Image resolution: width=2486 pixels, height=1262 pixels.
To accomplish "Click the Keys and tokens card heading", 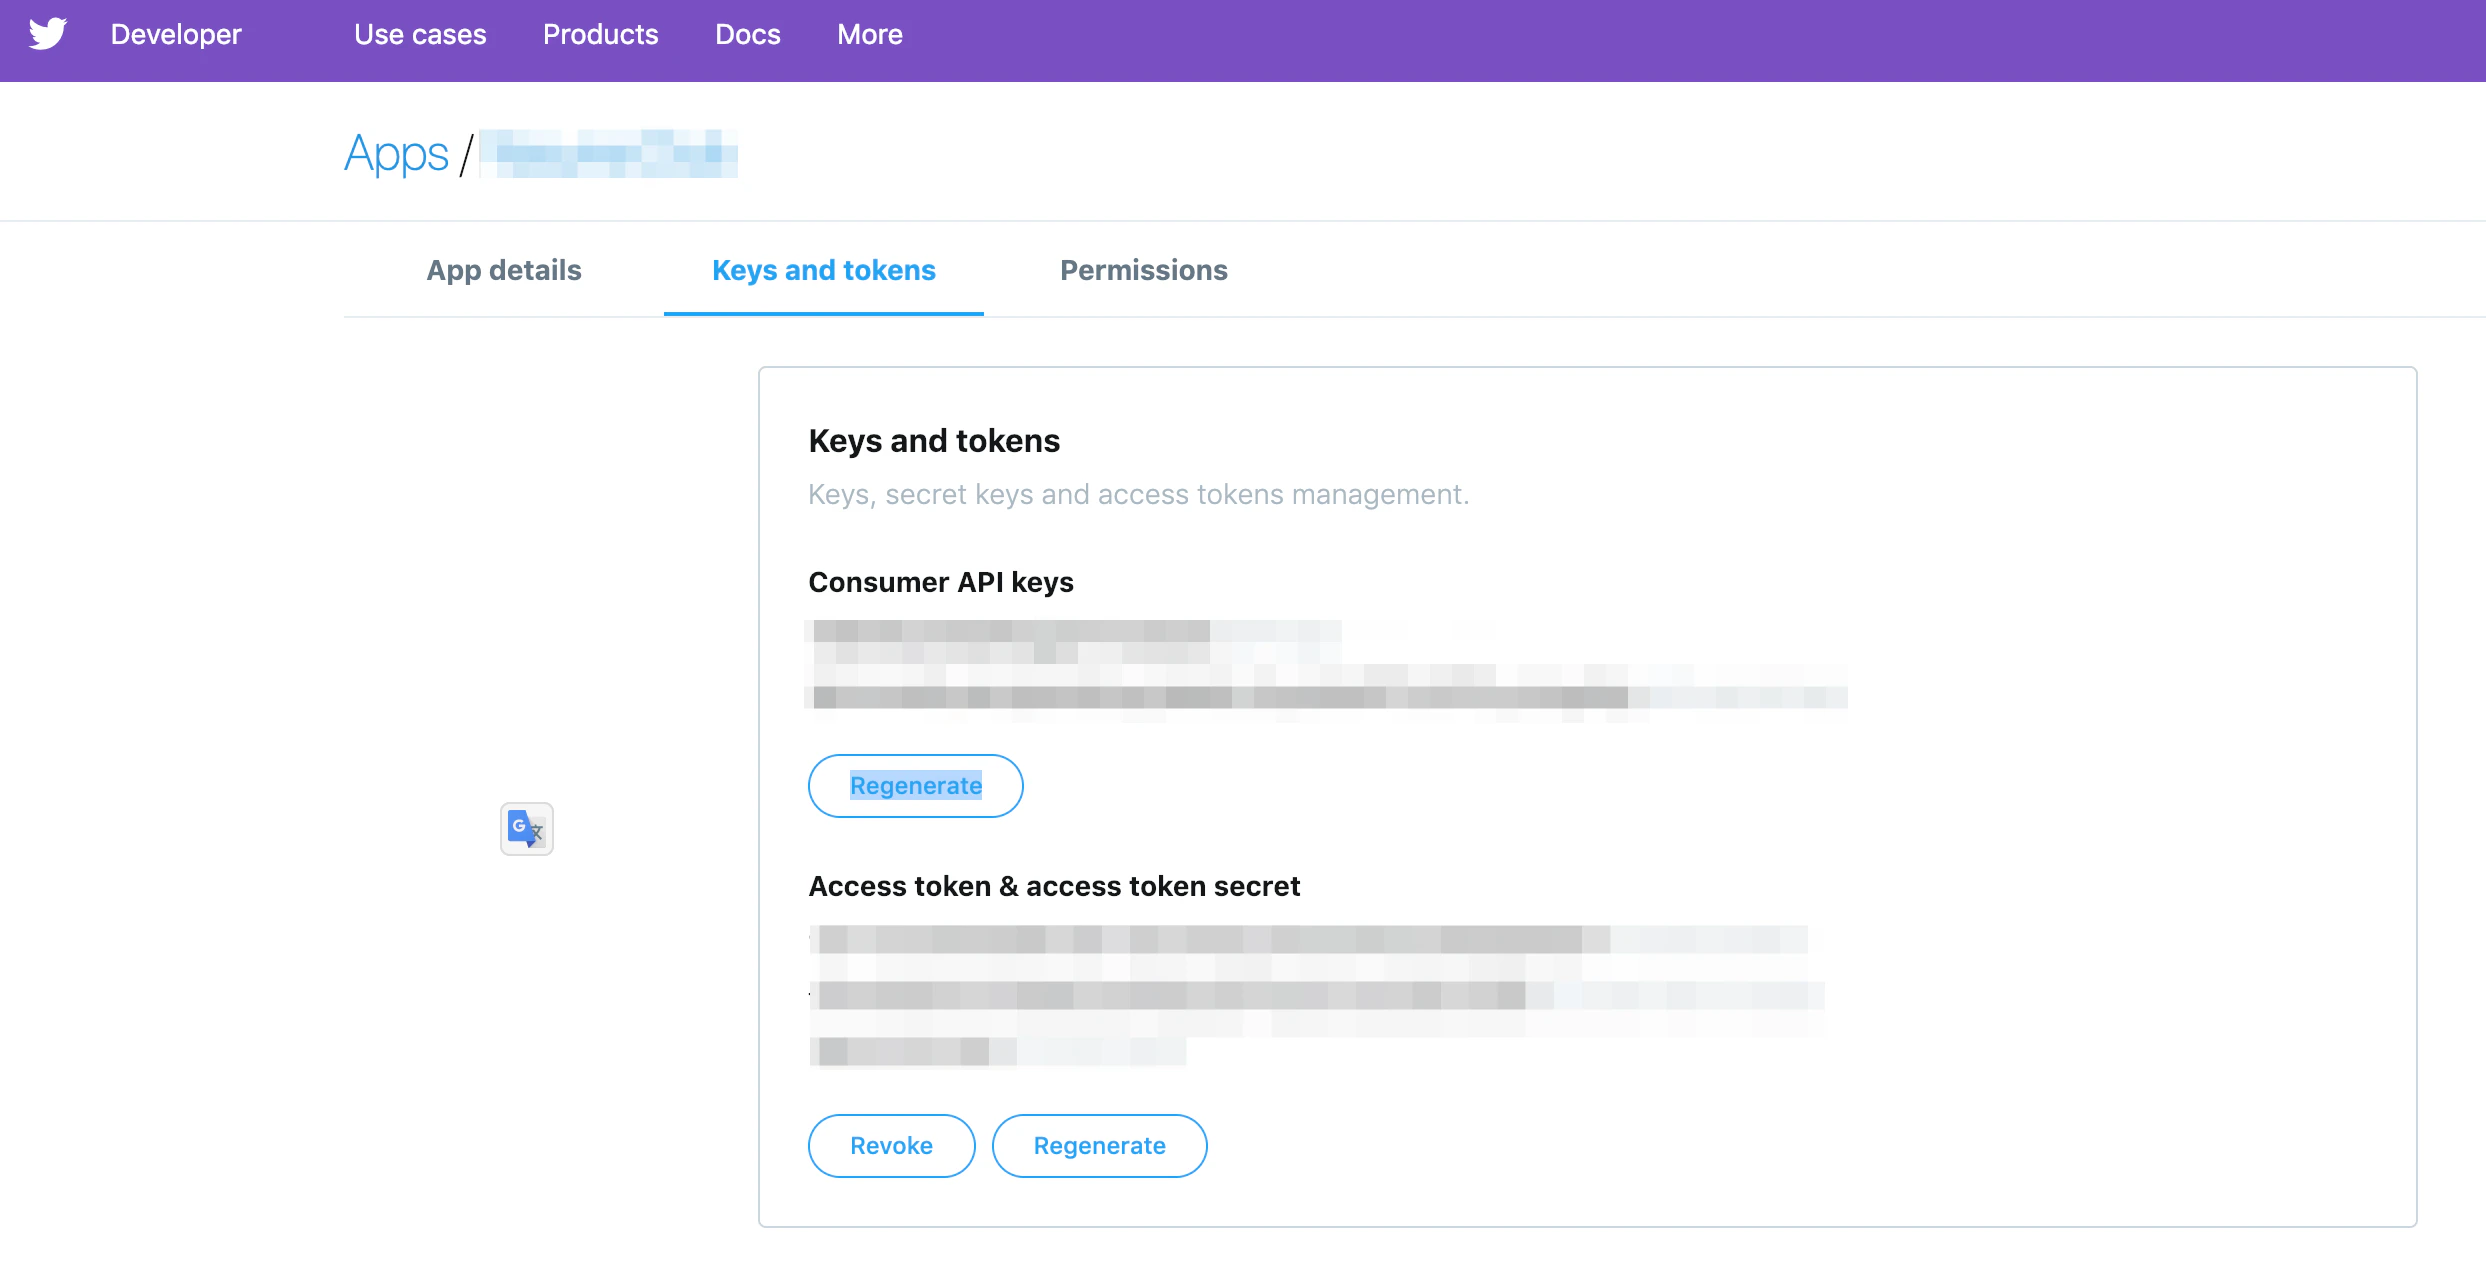I will (x=934, y=441).
